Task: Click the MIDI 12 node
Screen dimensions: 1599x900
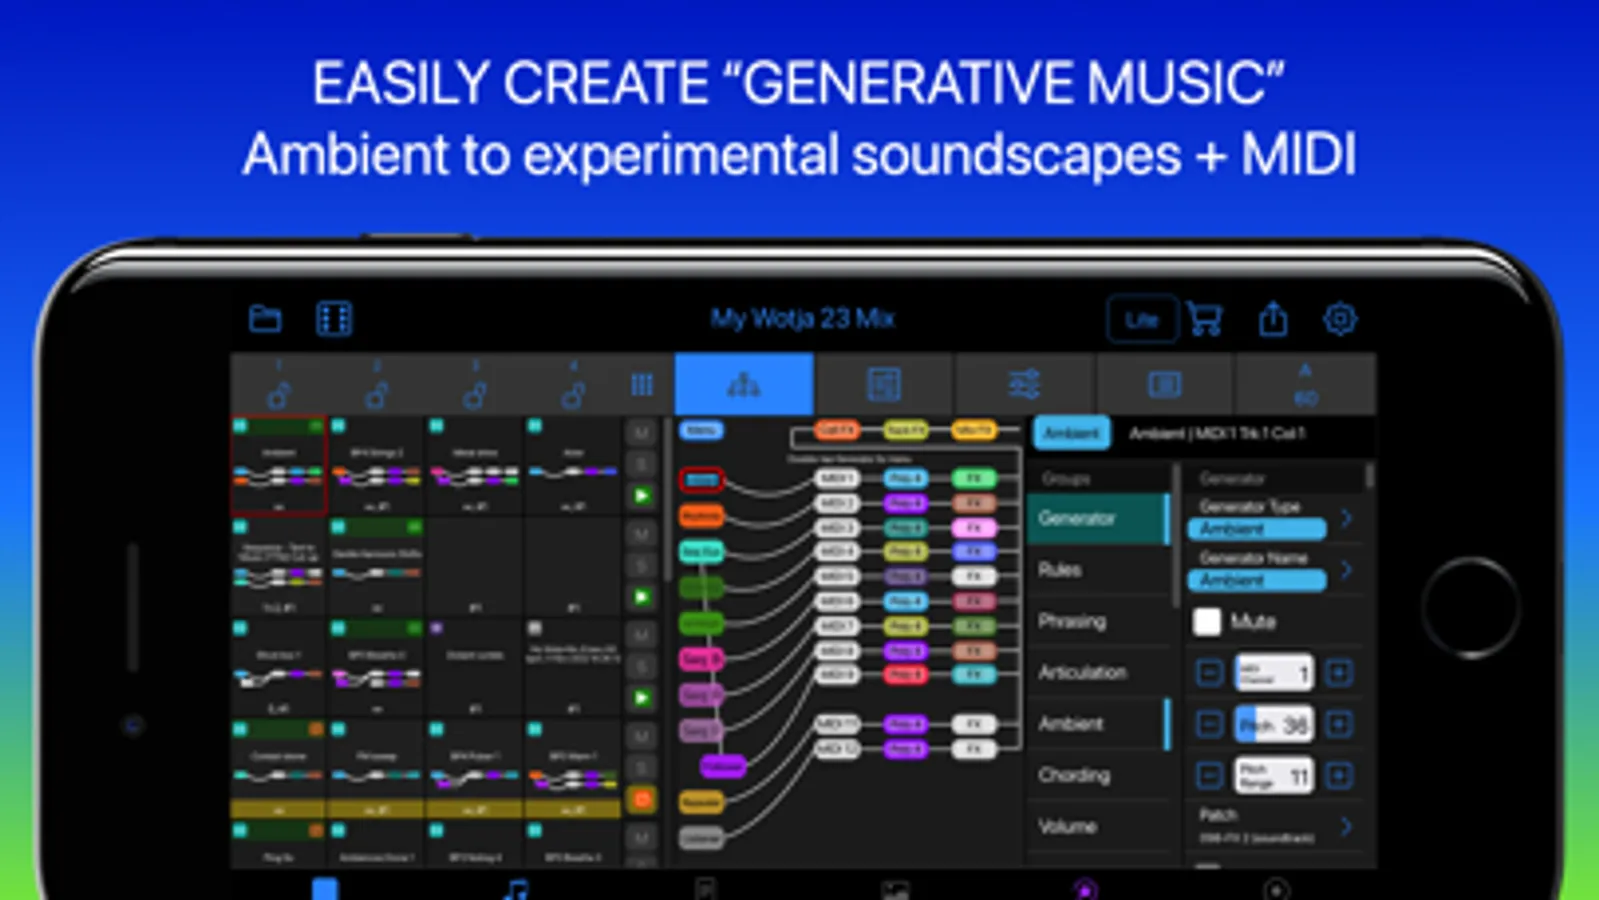Action: point(837,749)
